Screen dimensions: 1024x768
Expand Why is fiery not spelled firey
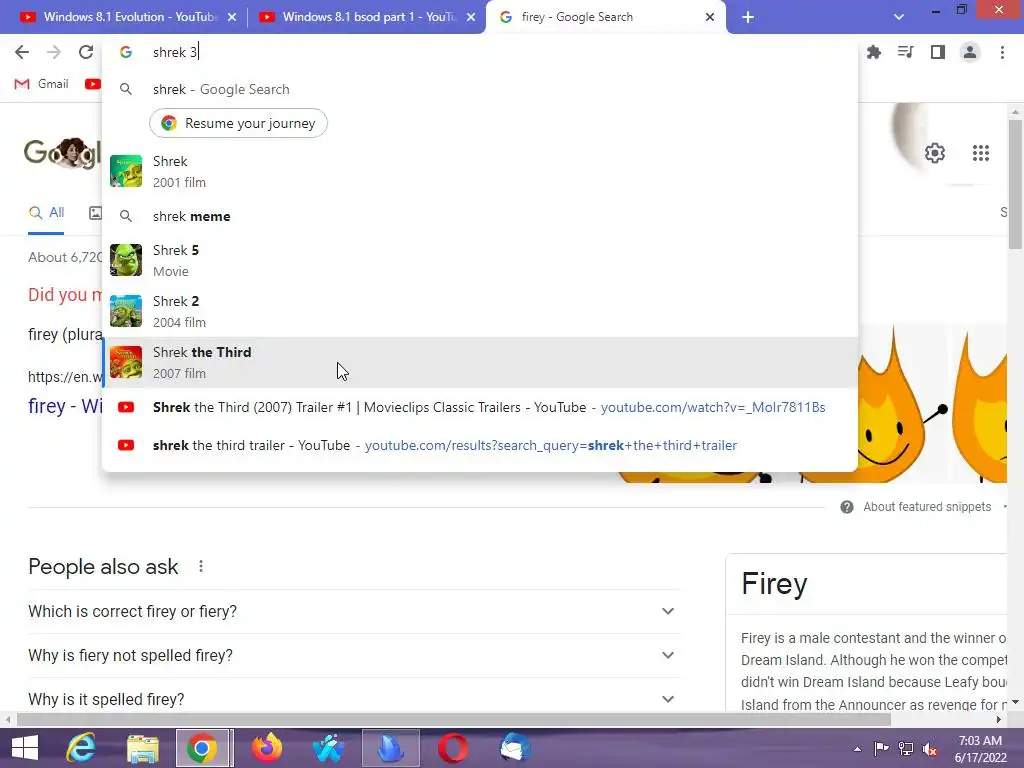click(x=354, y=655)
